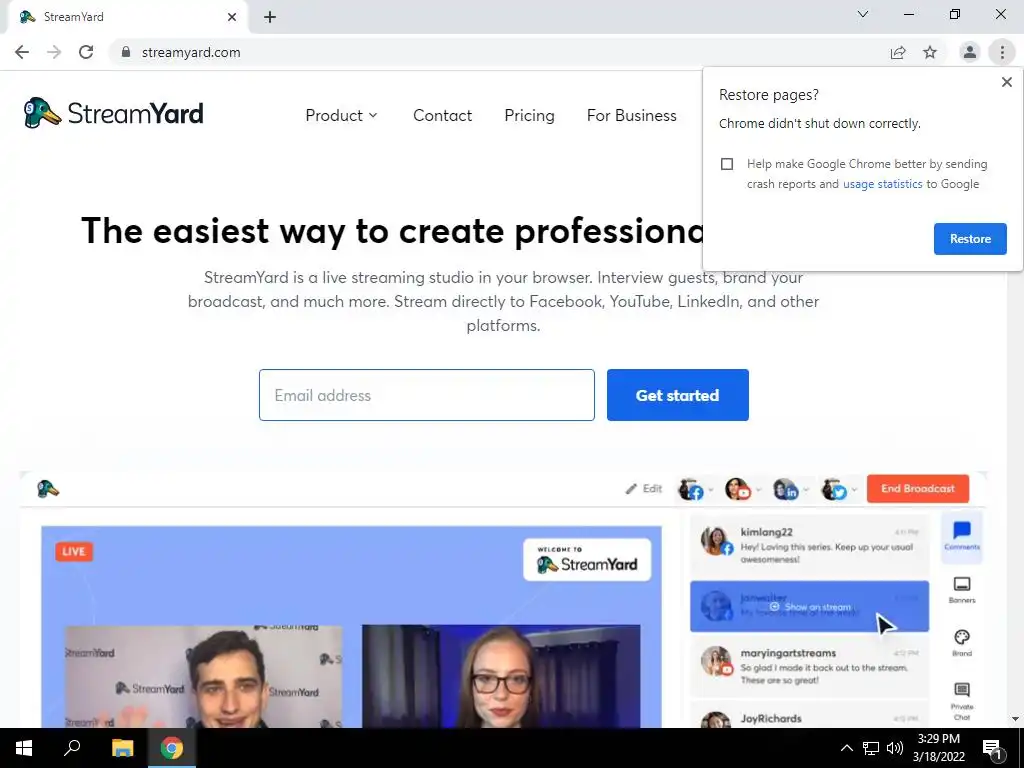Screen dimensions: 1024x768
Task: Open the Banners panel icon
Action: 961,589
